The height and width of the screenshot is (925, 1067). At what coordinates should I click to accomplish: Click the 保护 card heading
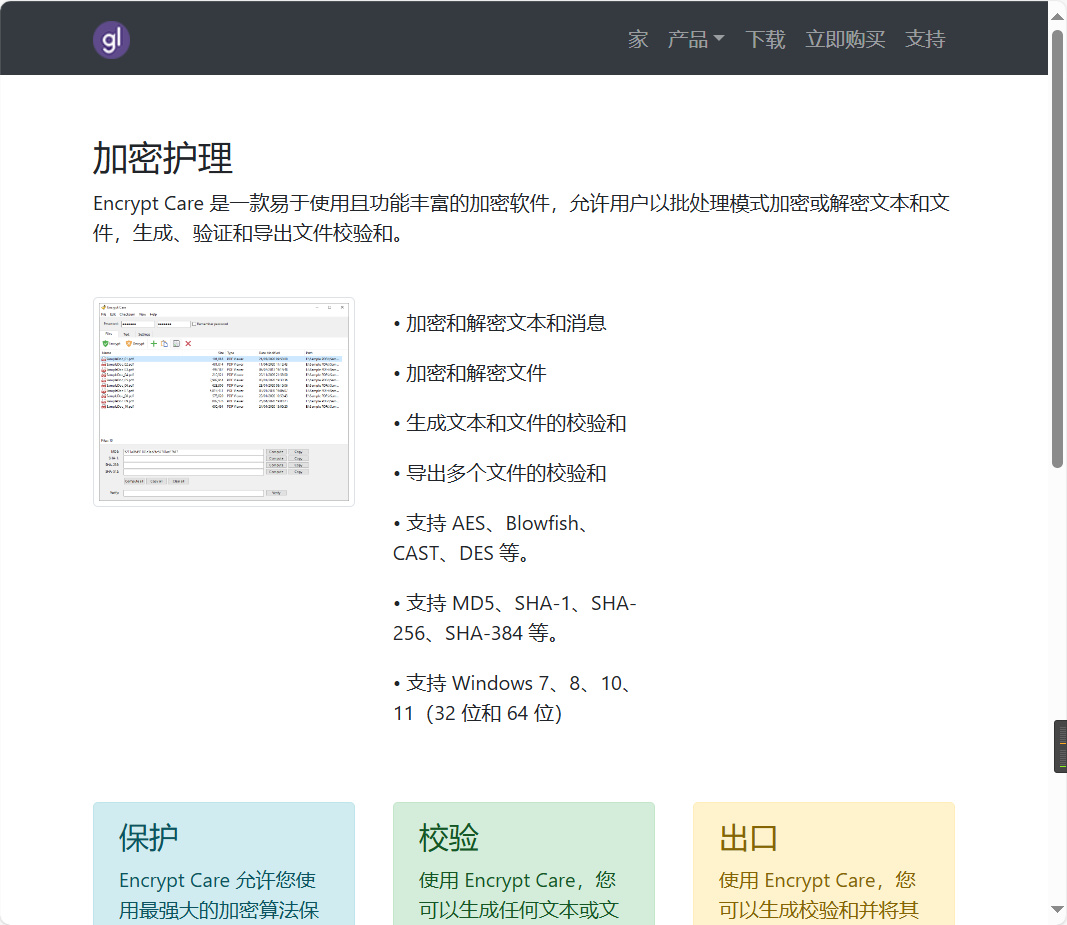pos(148,838)
